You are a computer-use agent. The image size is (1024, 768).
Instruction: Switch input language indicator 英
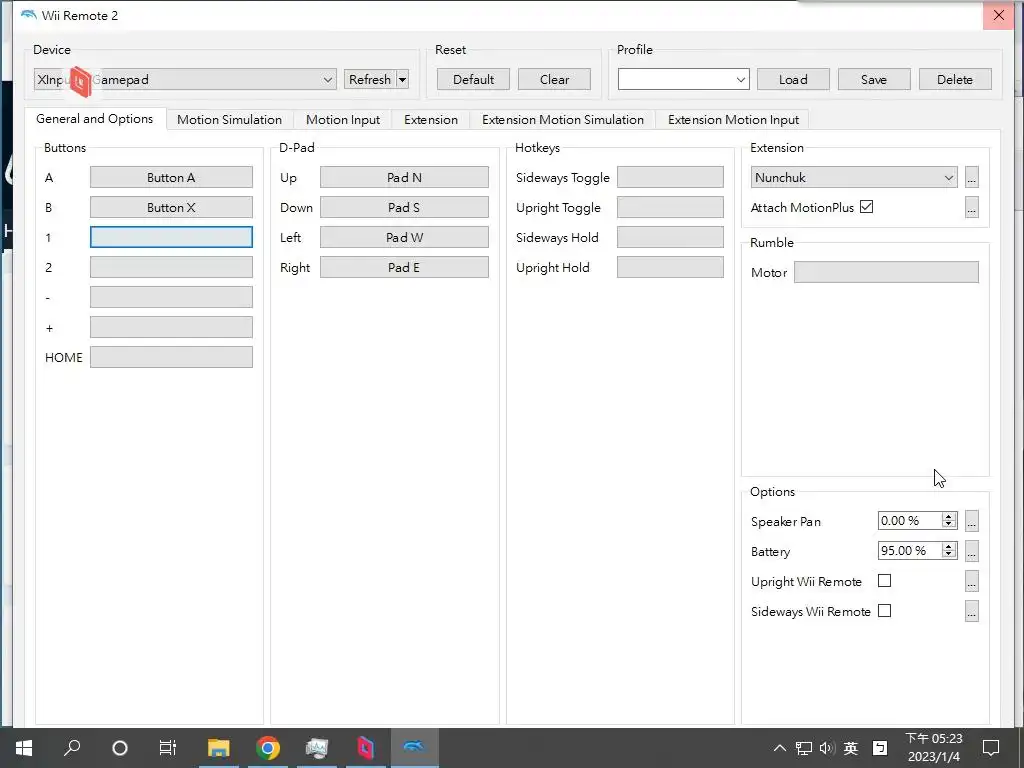[850, 748]
